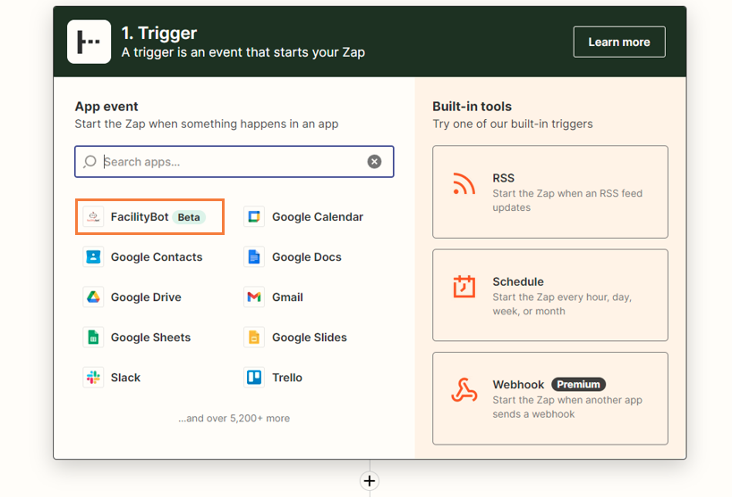
Task: Select the Google Calendar icon
Action: [x=254, y=217]
